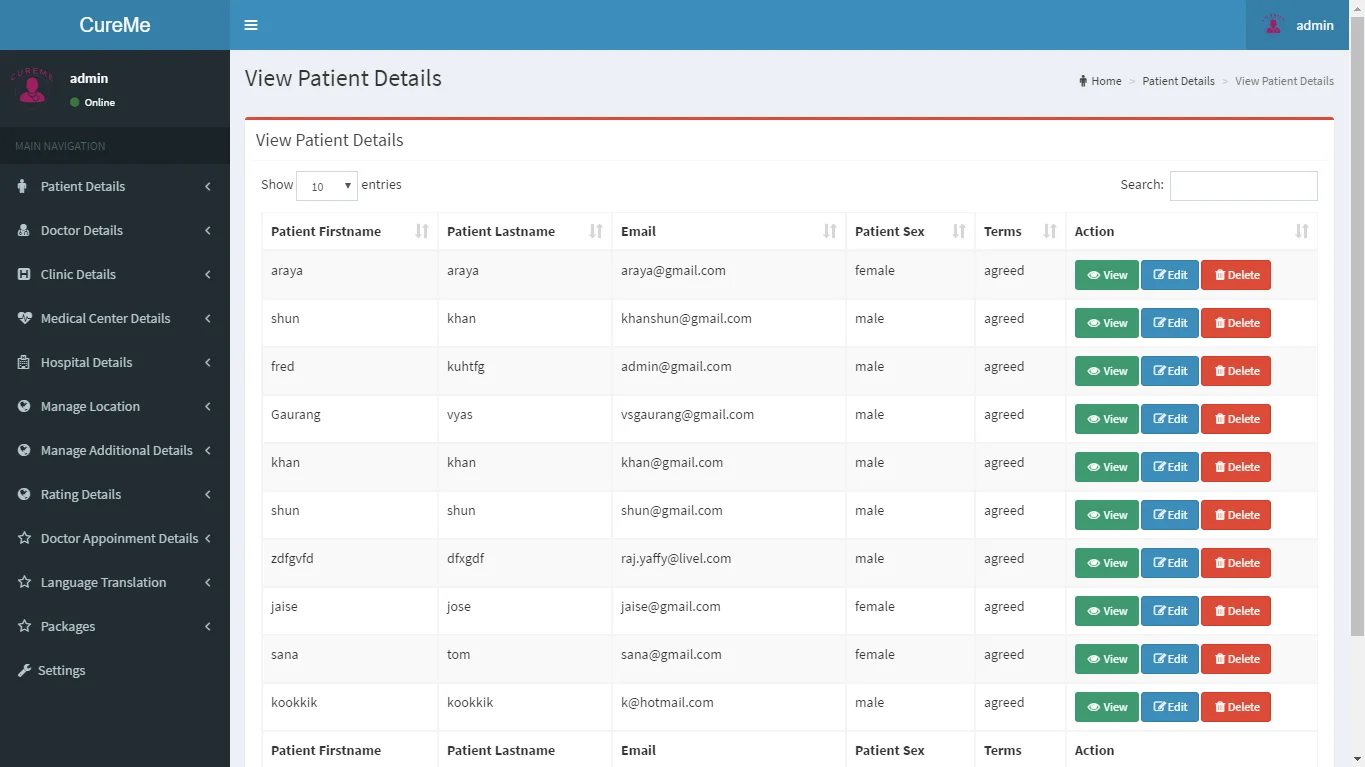Open Language Translation sidebar menu
The image size is (1365, 767).
pyautogui.click(x=115, y=582)
